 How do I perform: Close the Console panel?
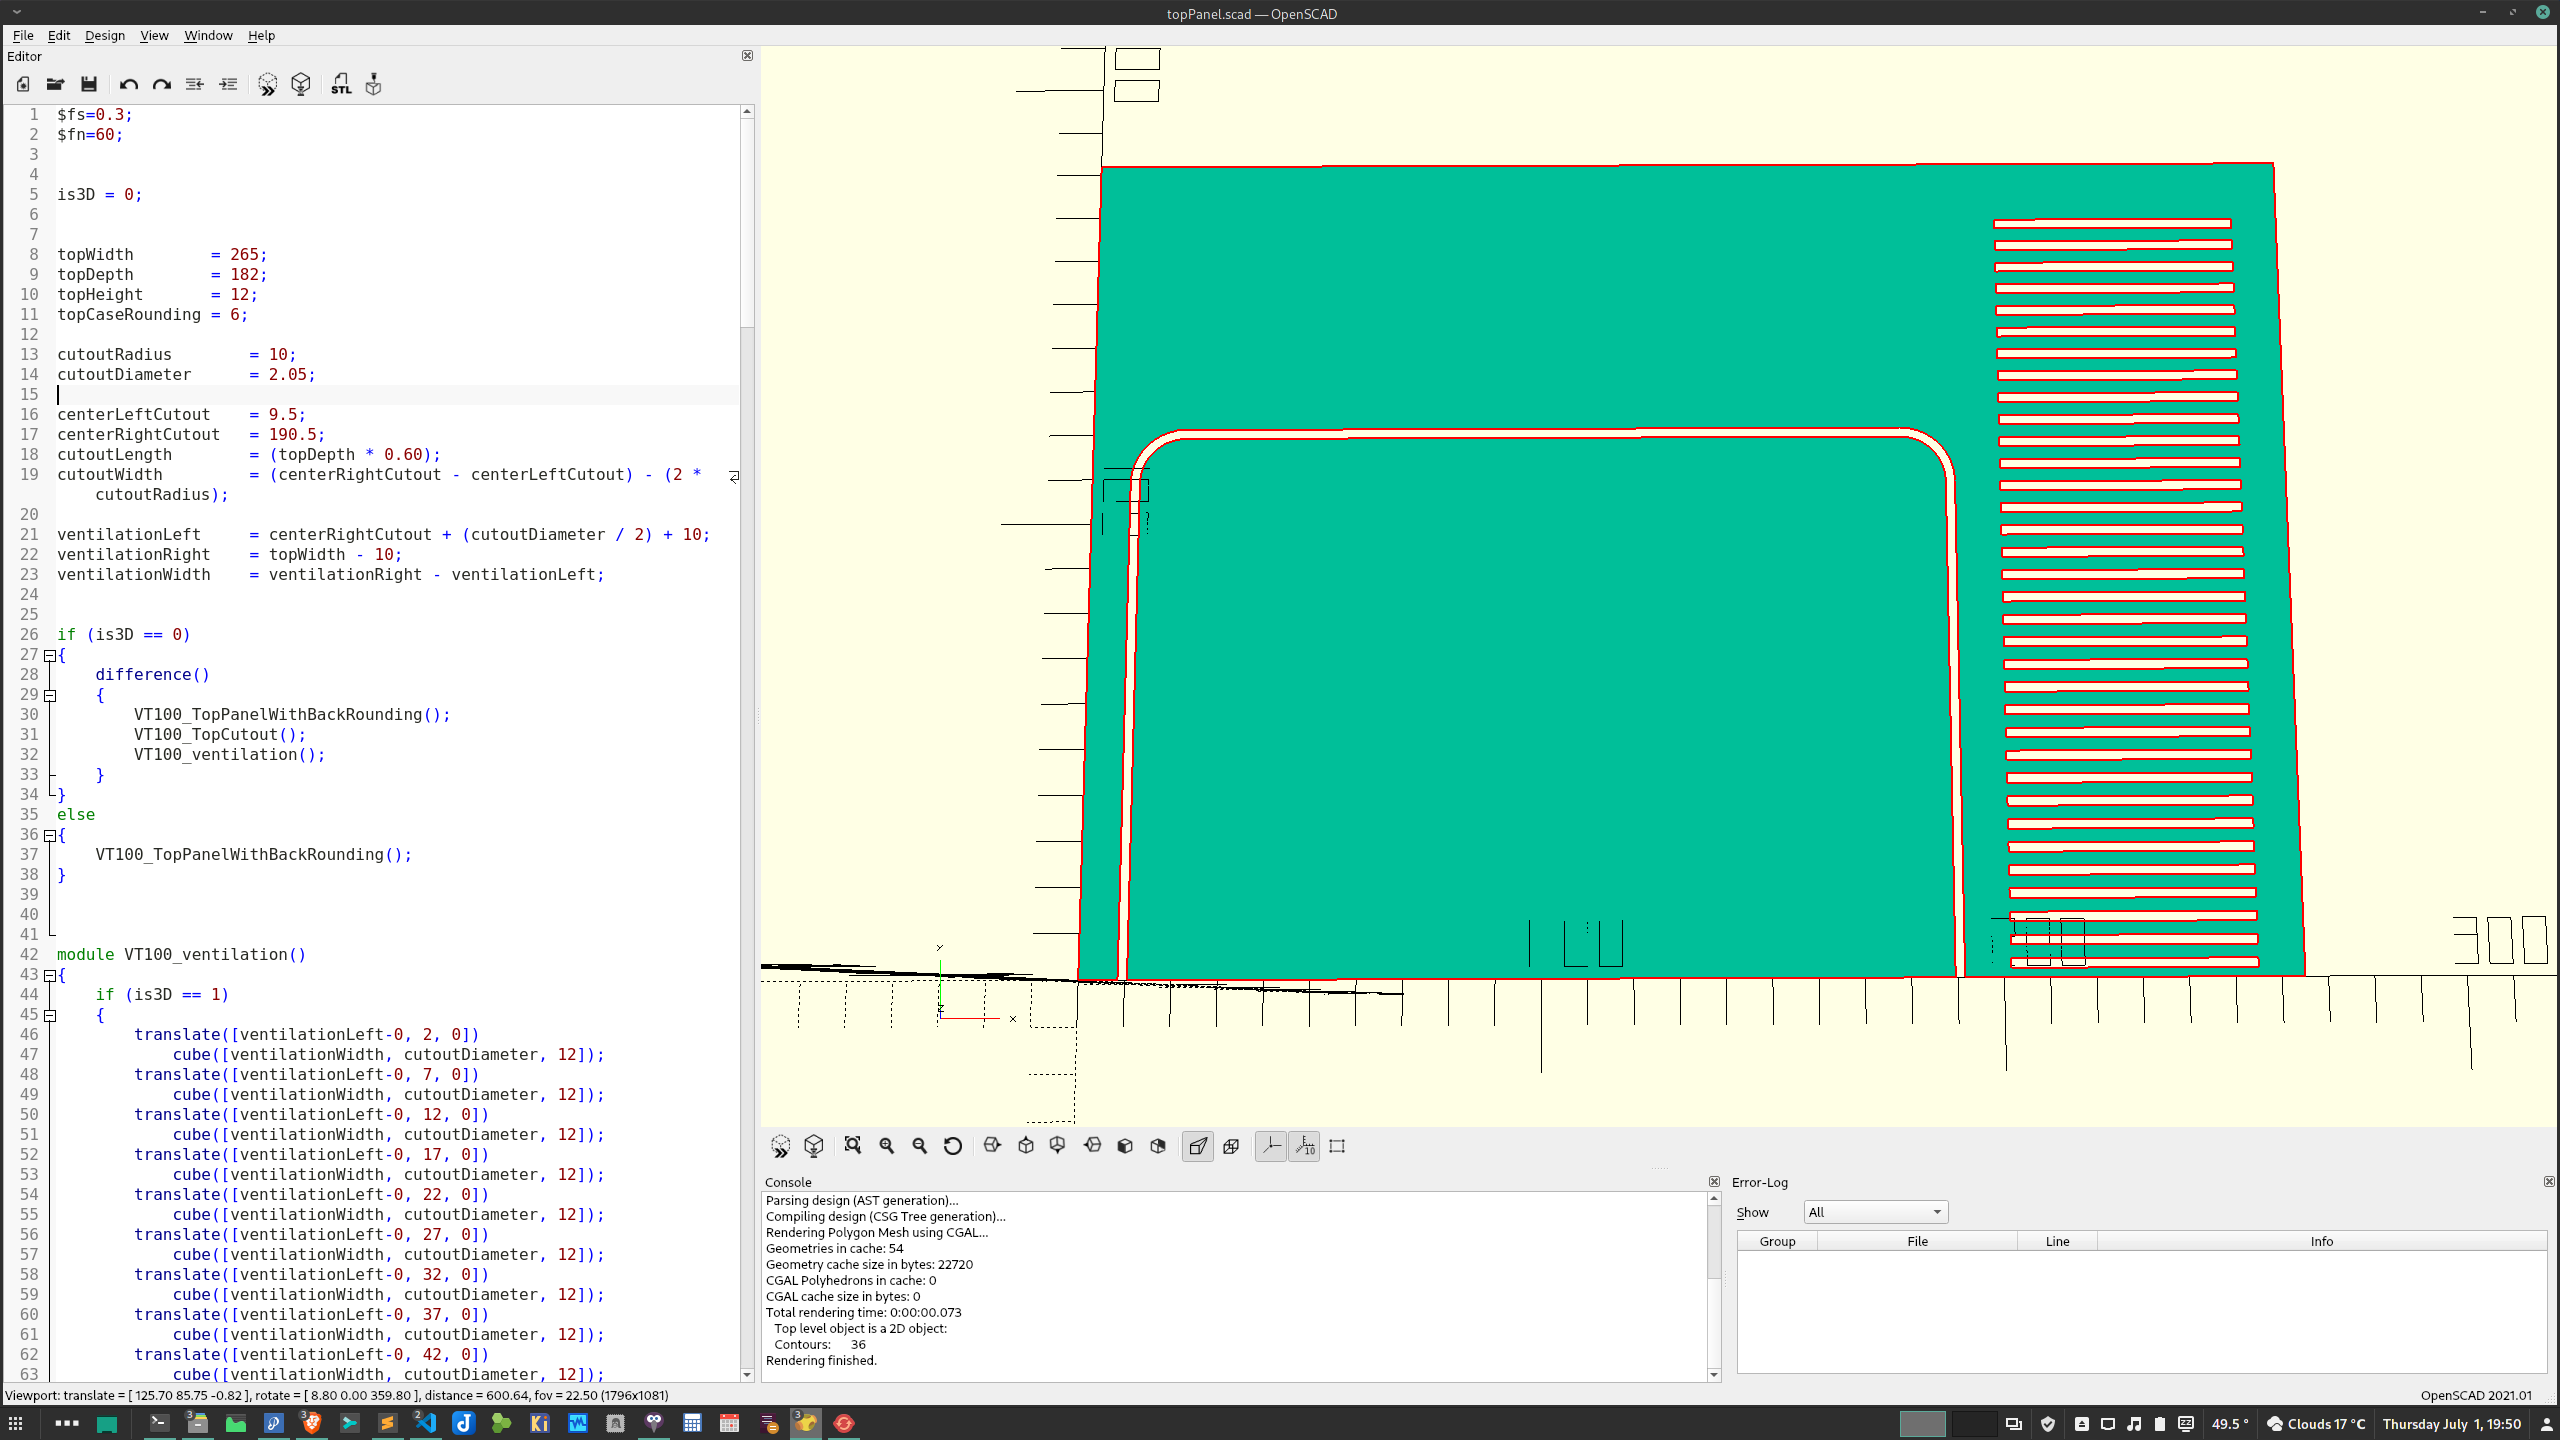[1714, 1182]
